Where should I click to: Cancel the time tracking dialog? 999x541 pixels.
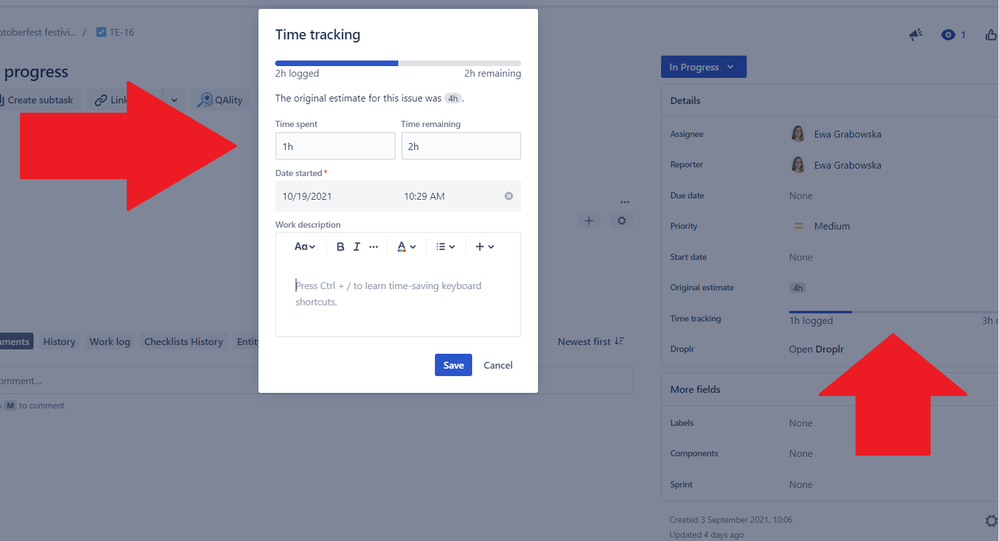[498, 365]
